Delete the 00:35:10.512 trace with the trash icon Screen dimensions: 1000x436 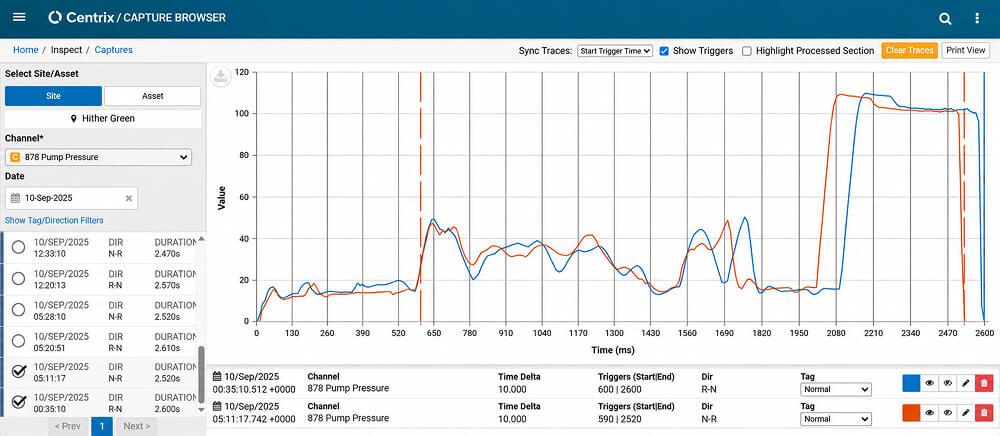point(984,383)
